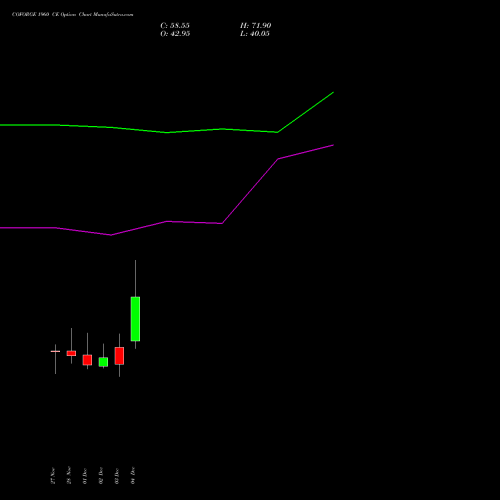Click the "27 Nov" date axis label
Screen dimensions: 500x500
click(53, 475)
